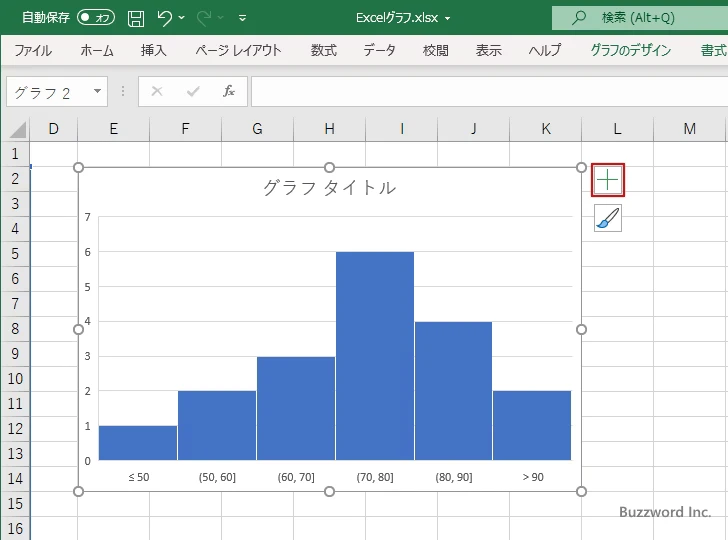This screenshot has width=728, height=540.
Task: Select column header L
Action: [618, 129]
